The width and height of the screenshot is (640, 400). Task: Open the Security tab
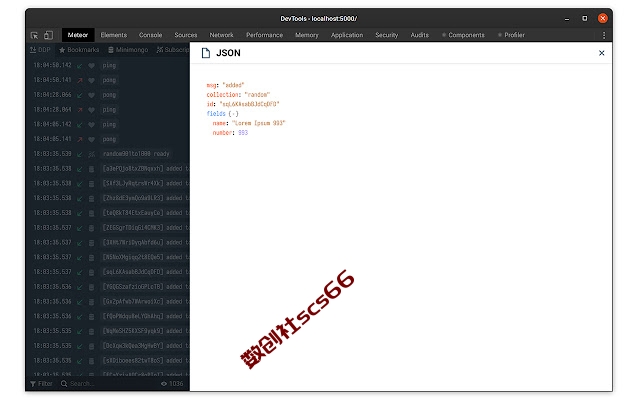(x=387, y=35)
